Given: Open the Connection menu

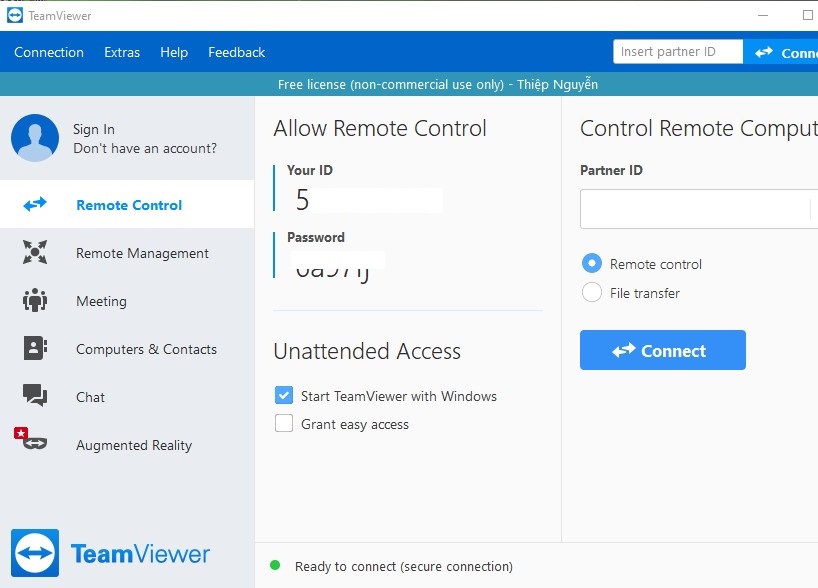Looking at the screenshot, I should (49, 52).
